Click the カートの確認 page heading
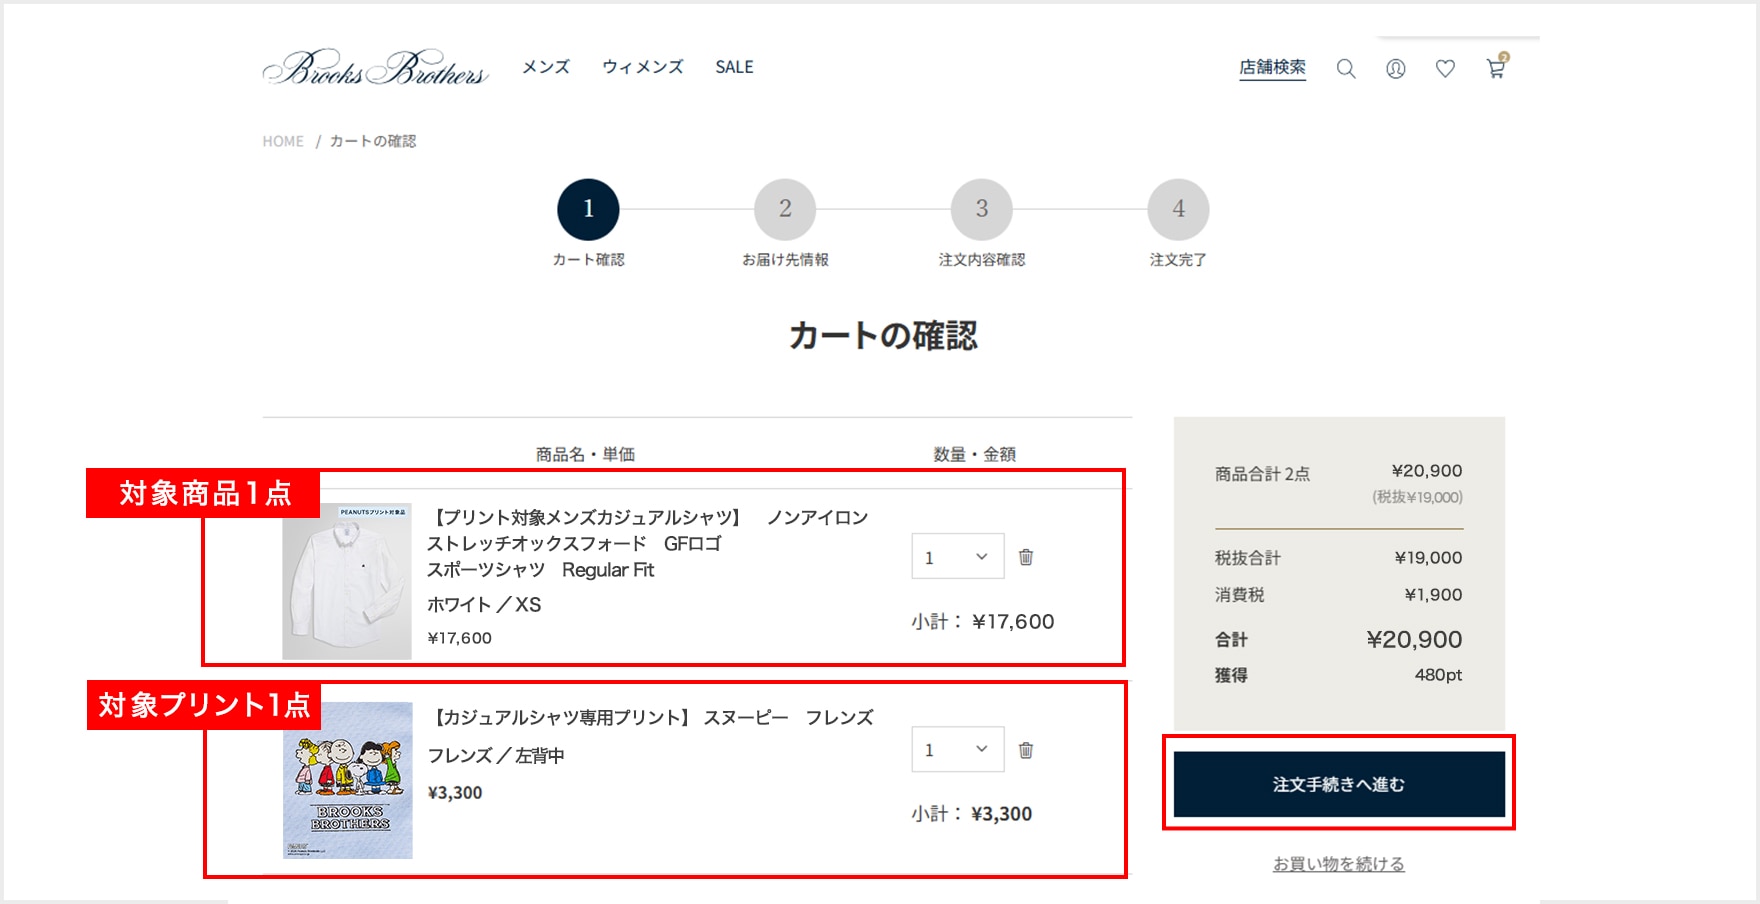Viewport: 1760px width, 904px height. pyautogui.click(x=883, y=335)
